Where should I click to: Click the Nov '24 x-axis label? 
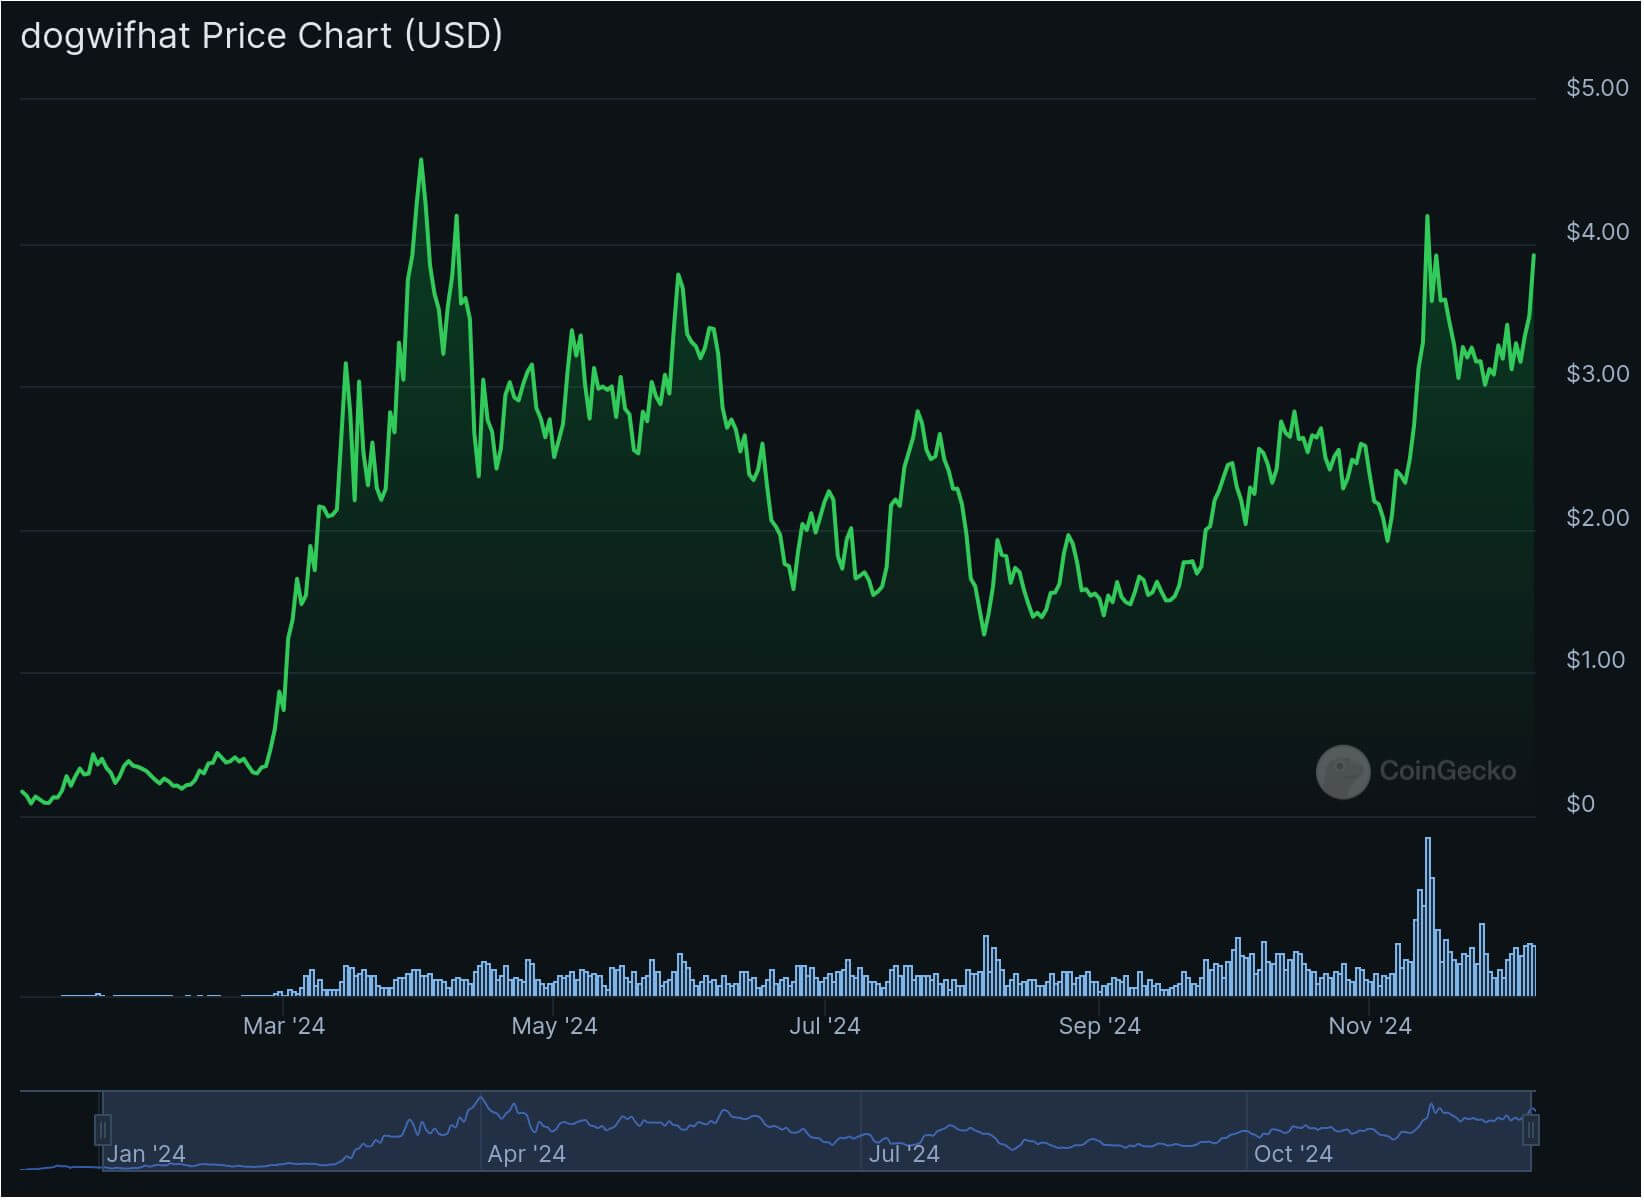point(1370,1026)
